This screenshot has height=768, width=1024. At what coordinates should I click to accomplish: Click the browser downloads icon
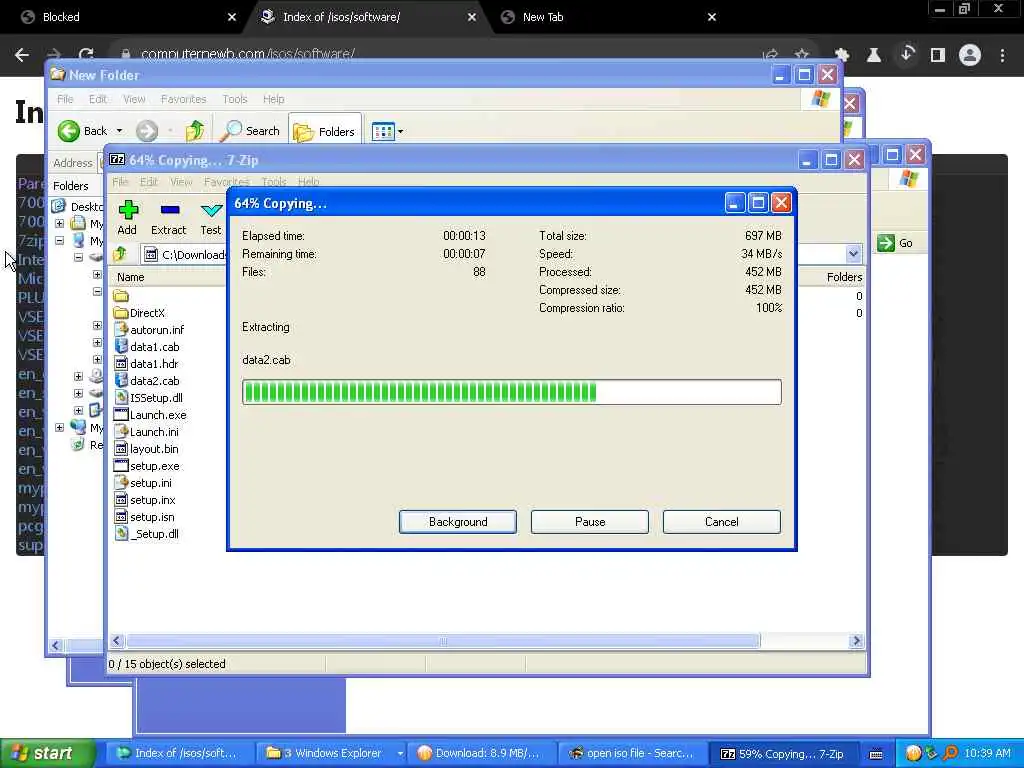[906, 54]
